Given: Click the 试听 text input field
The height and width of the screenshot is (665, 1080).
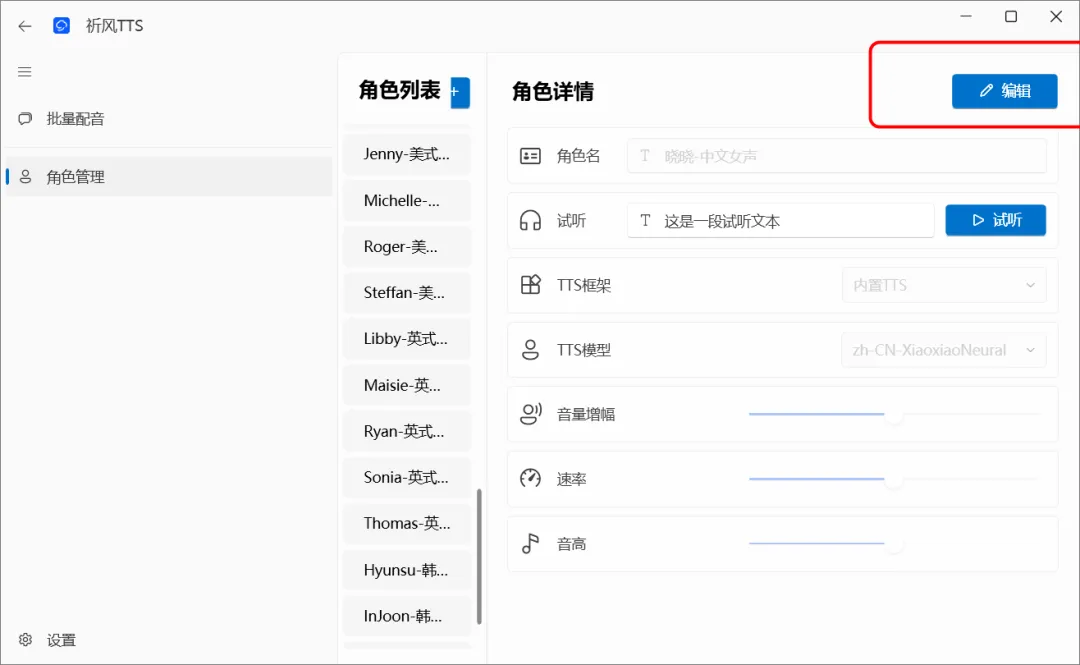Looking at the screenshot, I should [x=780, y=221].
